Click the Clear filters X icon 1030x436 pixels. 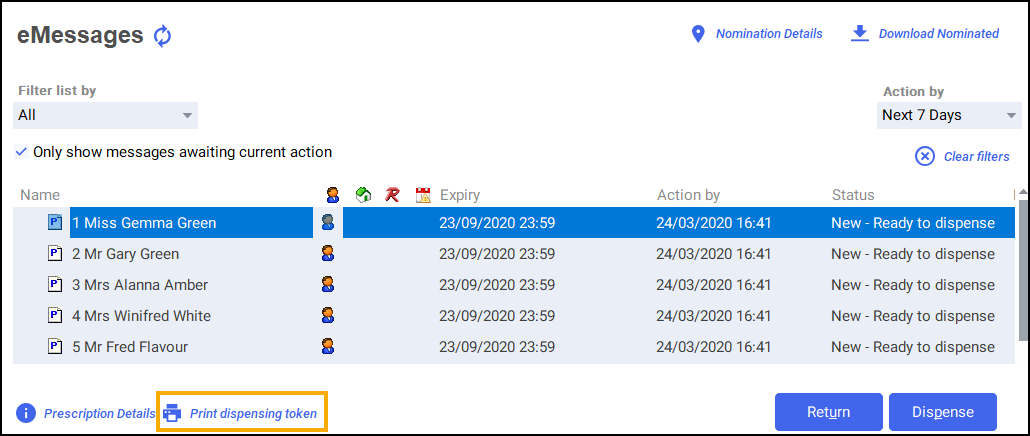pyautogui.click(x=925, y=156)
